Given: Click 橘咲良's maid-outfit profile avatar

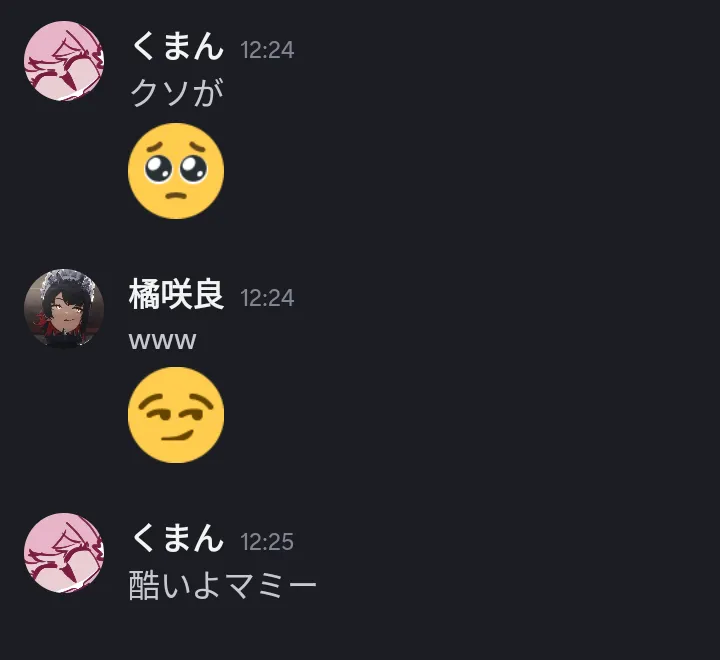Looking at the screenshot, I should click(x=64, y=309).
